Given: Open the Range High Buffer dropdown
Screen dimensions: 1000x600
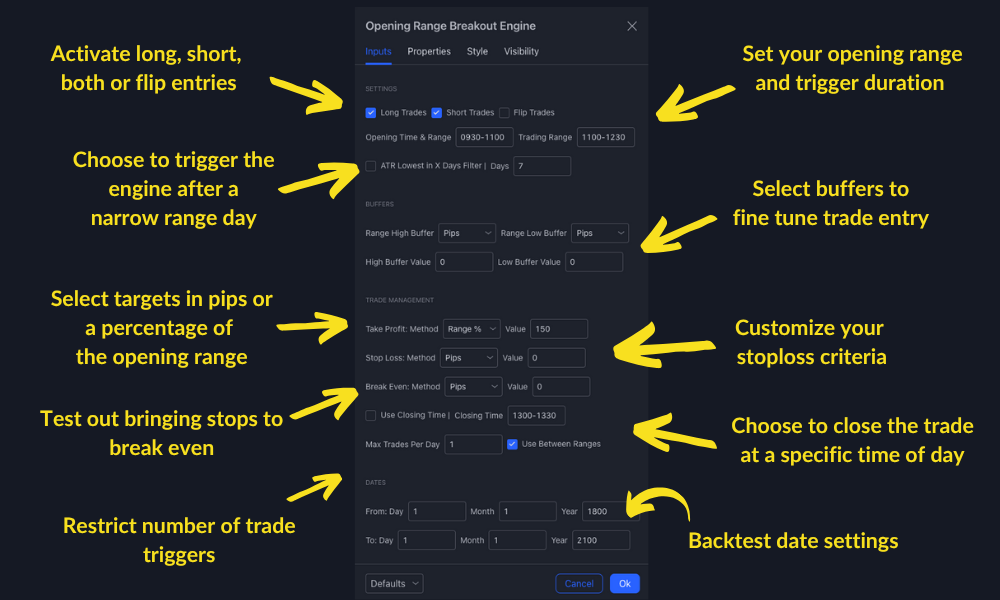Looking at the screenshot, I should [467, 233].
